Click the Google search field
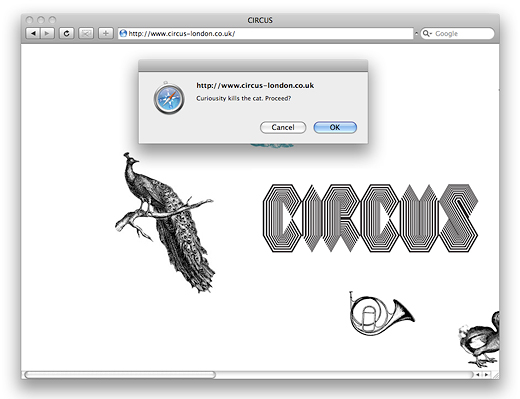 click(457, 34)
